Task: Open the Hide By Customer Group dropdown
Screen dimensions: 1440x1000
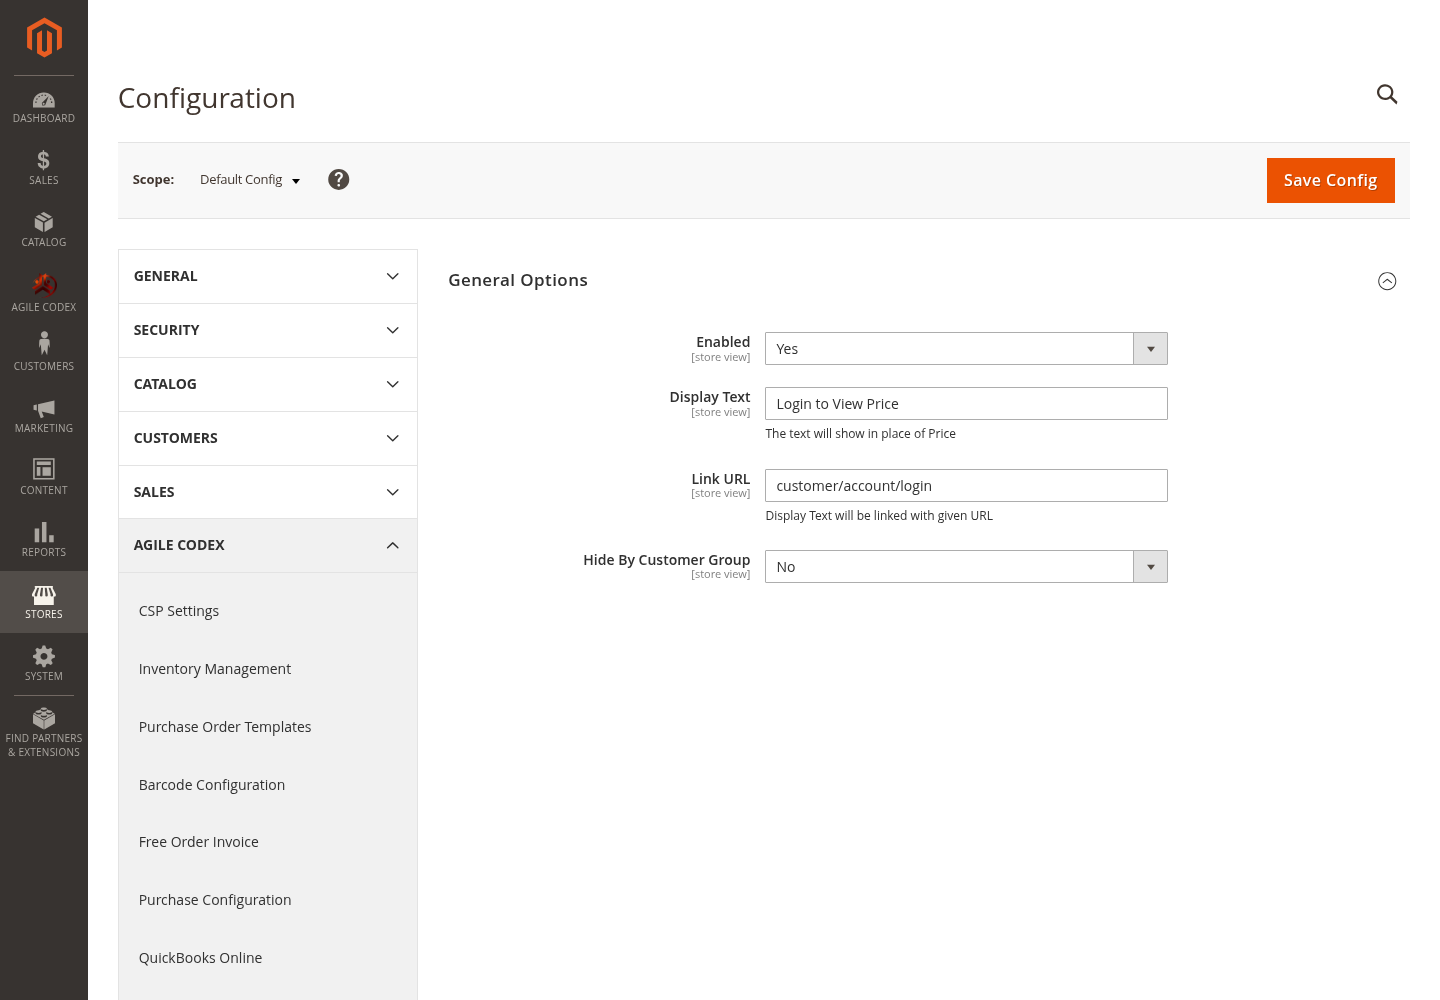Action: pos(966,567)
